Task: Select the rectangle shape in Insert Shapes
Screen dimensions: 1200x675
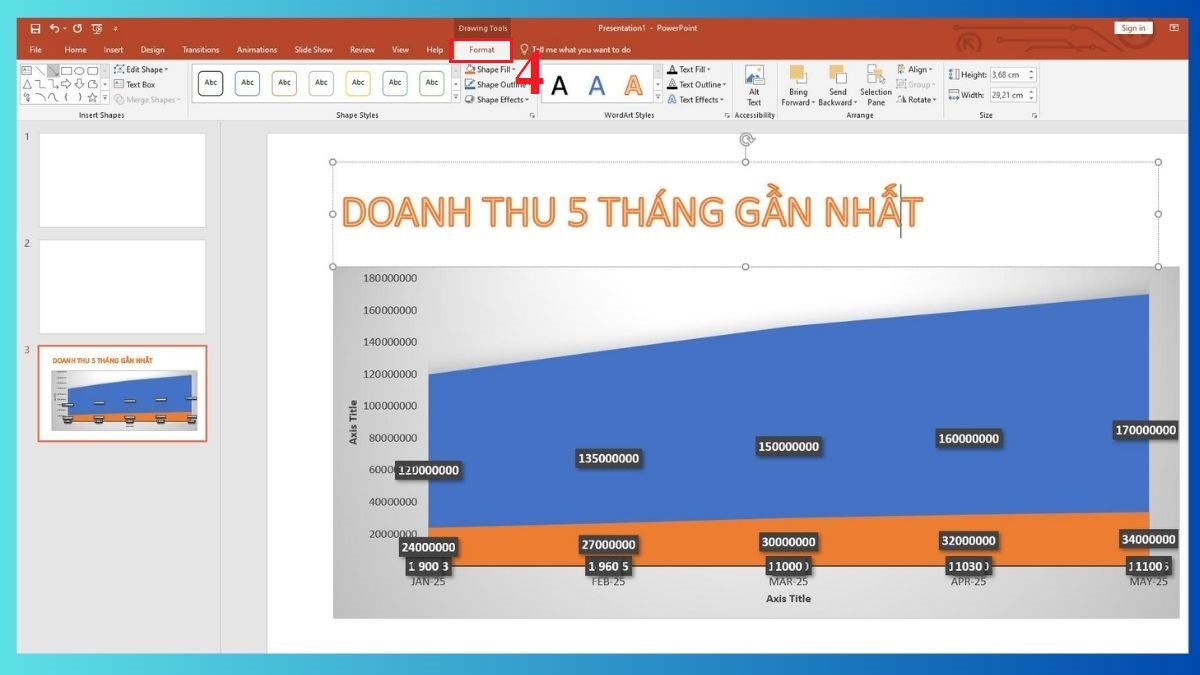Action: (x=67, y=71)
